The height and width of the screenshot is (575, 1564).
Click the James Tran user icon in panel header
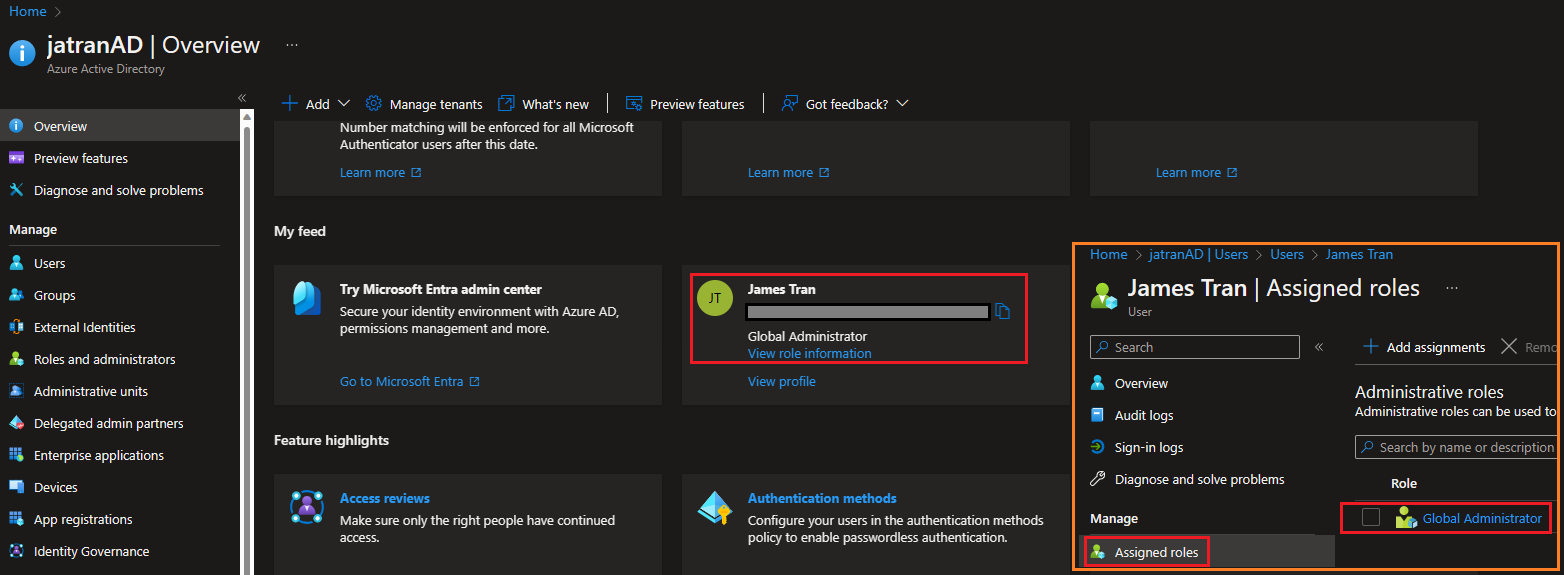(x=1104, y=297)
